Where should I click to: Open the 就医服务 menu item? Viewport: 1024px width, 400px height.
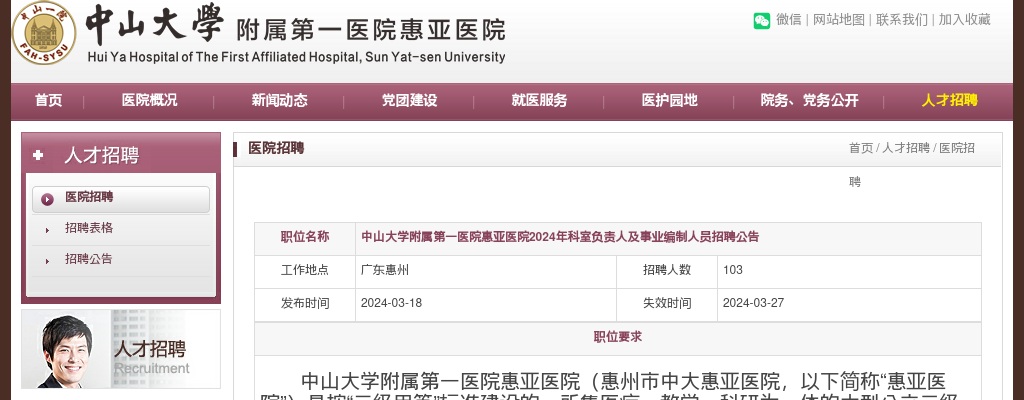coord(539,100)
